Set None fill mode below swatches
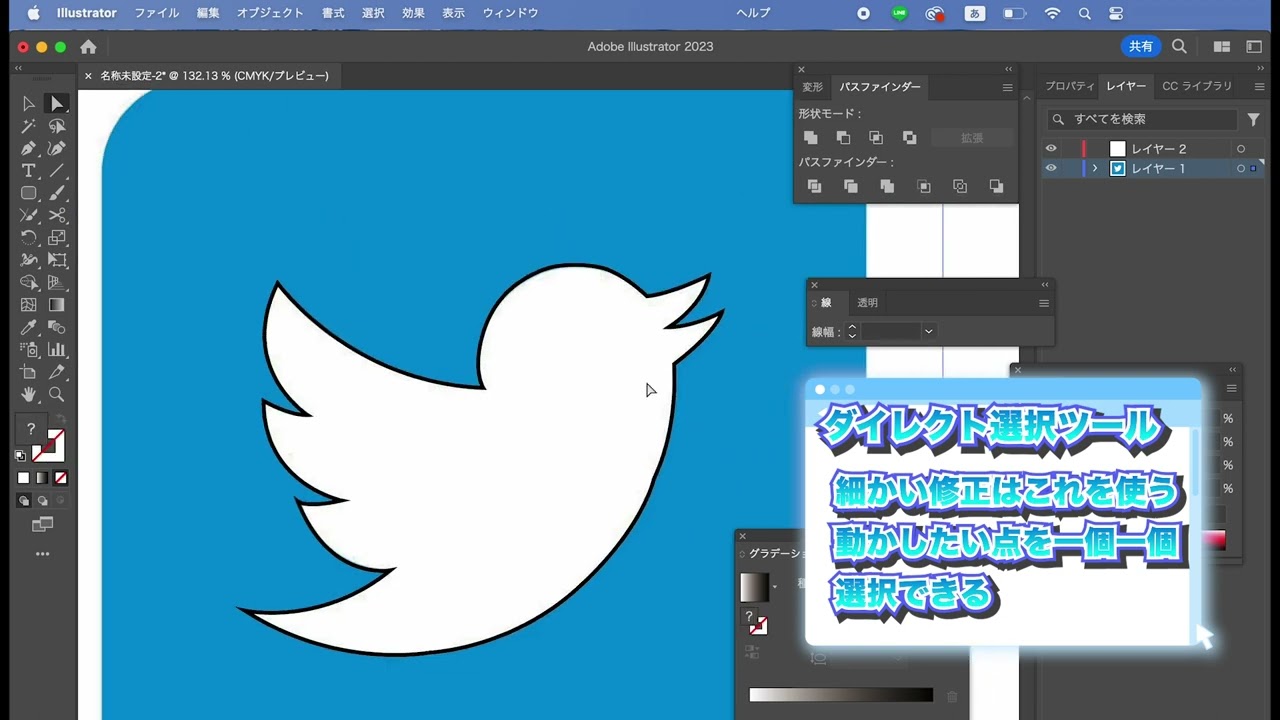 point(61,478)
